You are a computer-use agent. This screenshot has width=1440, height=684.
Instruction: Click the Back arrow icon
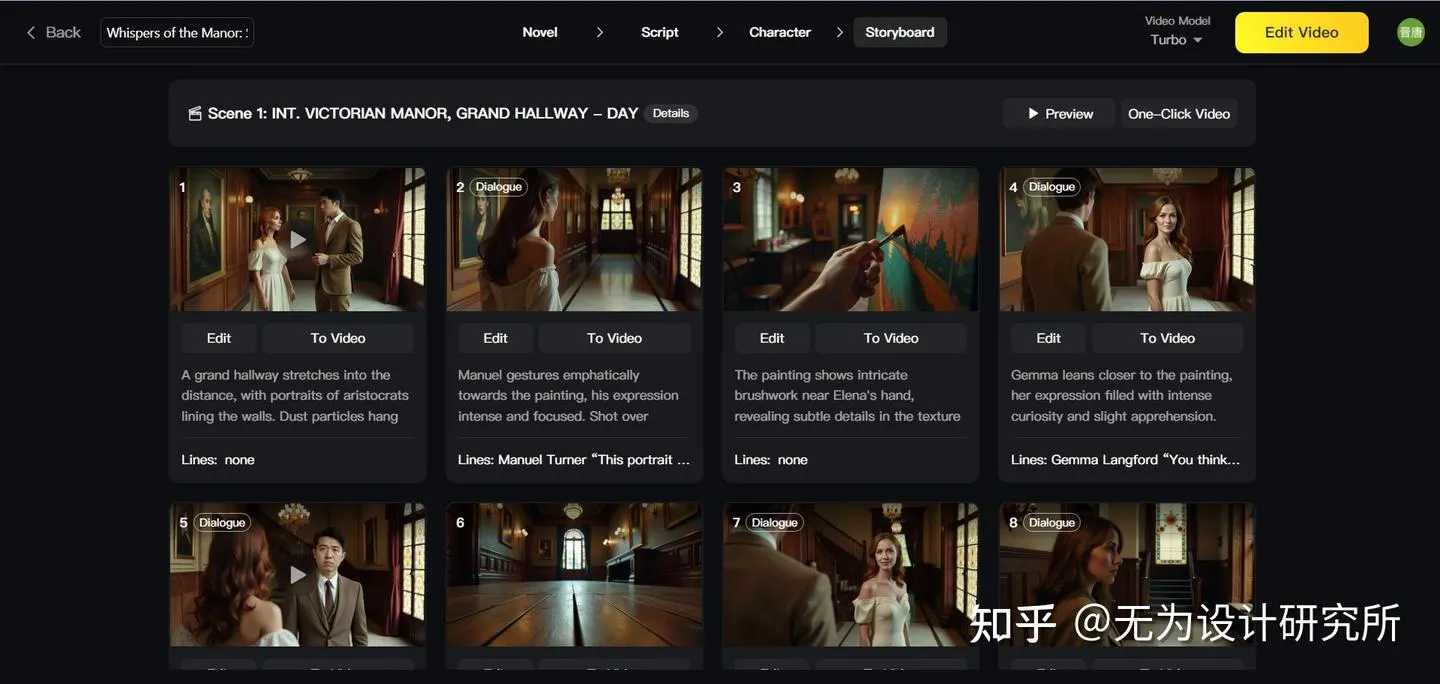[x=31, y=33]
